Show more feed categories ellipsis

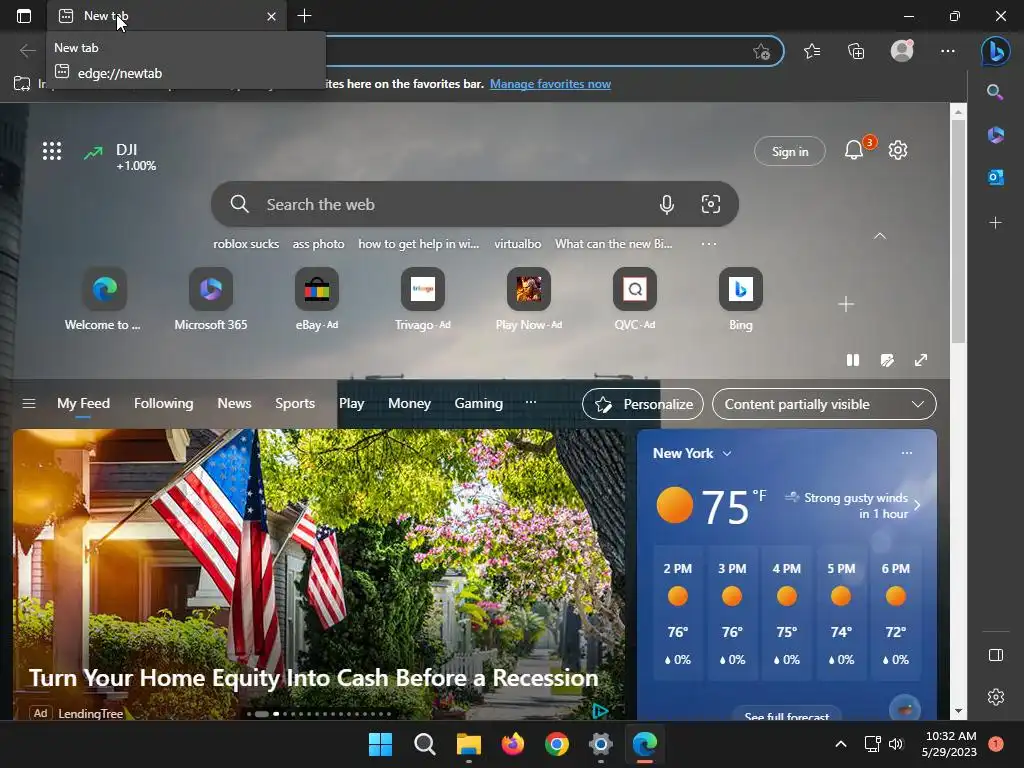531,402
